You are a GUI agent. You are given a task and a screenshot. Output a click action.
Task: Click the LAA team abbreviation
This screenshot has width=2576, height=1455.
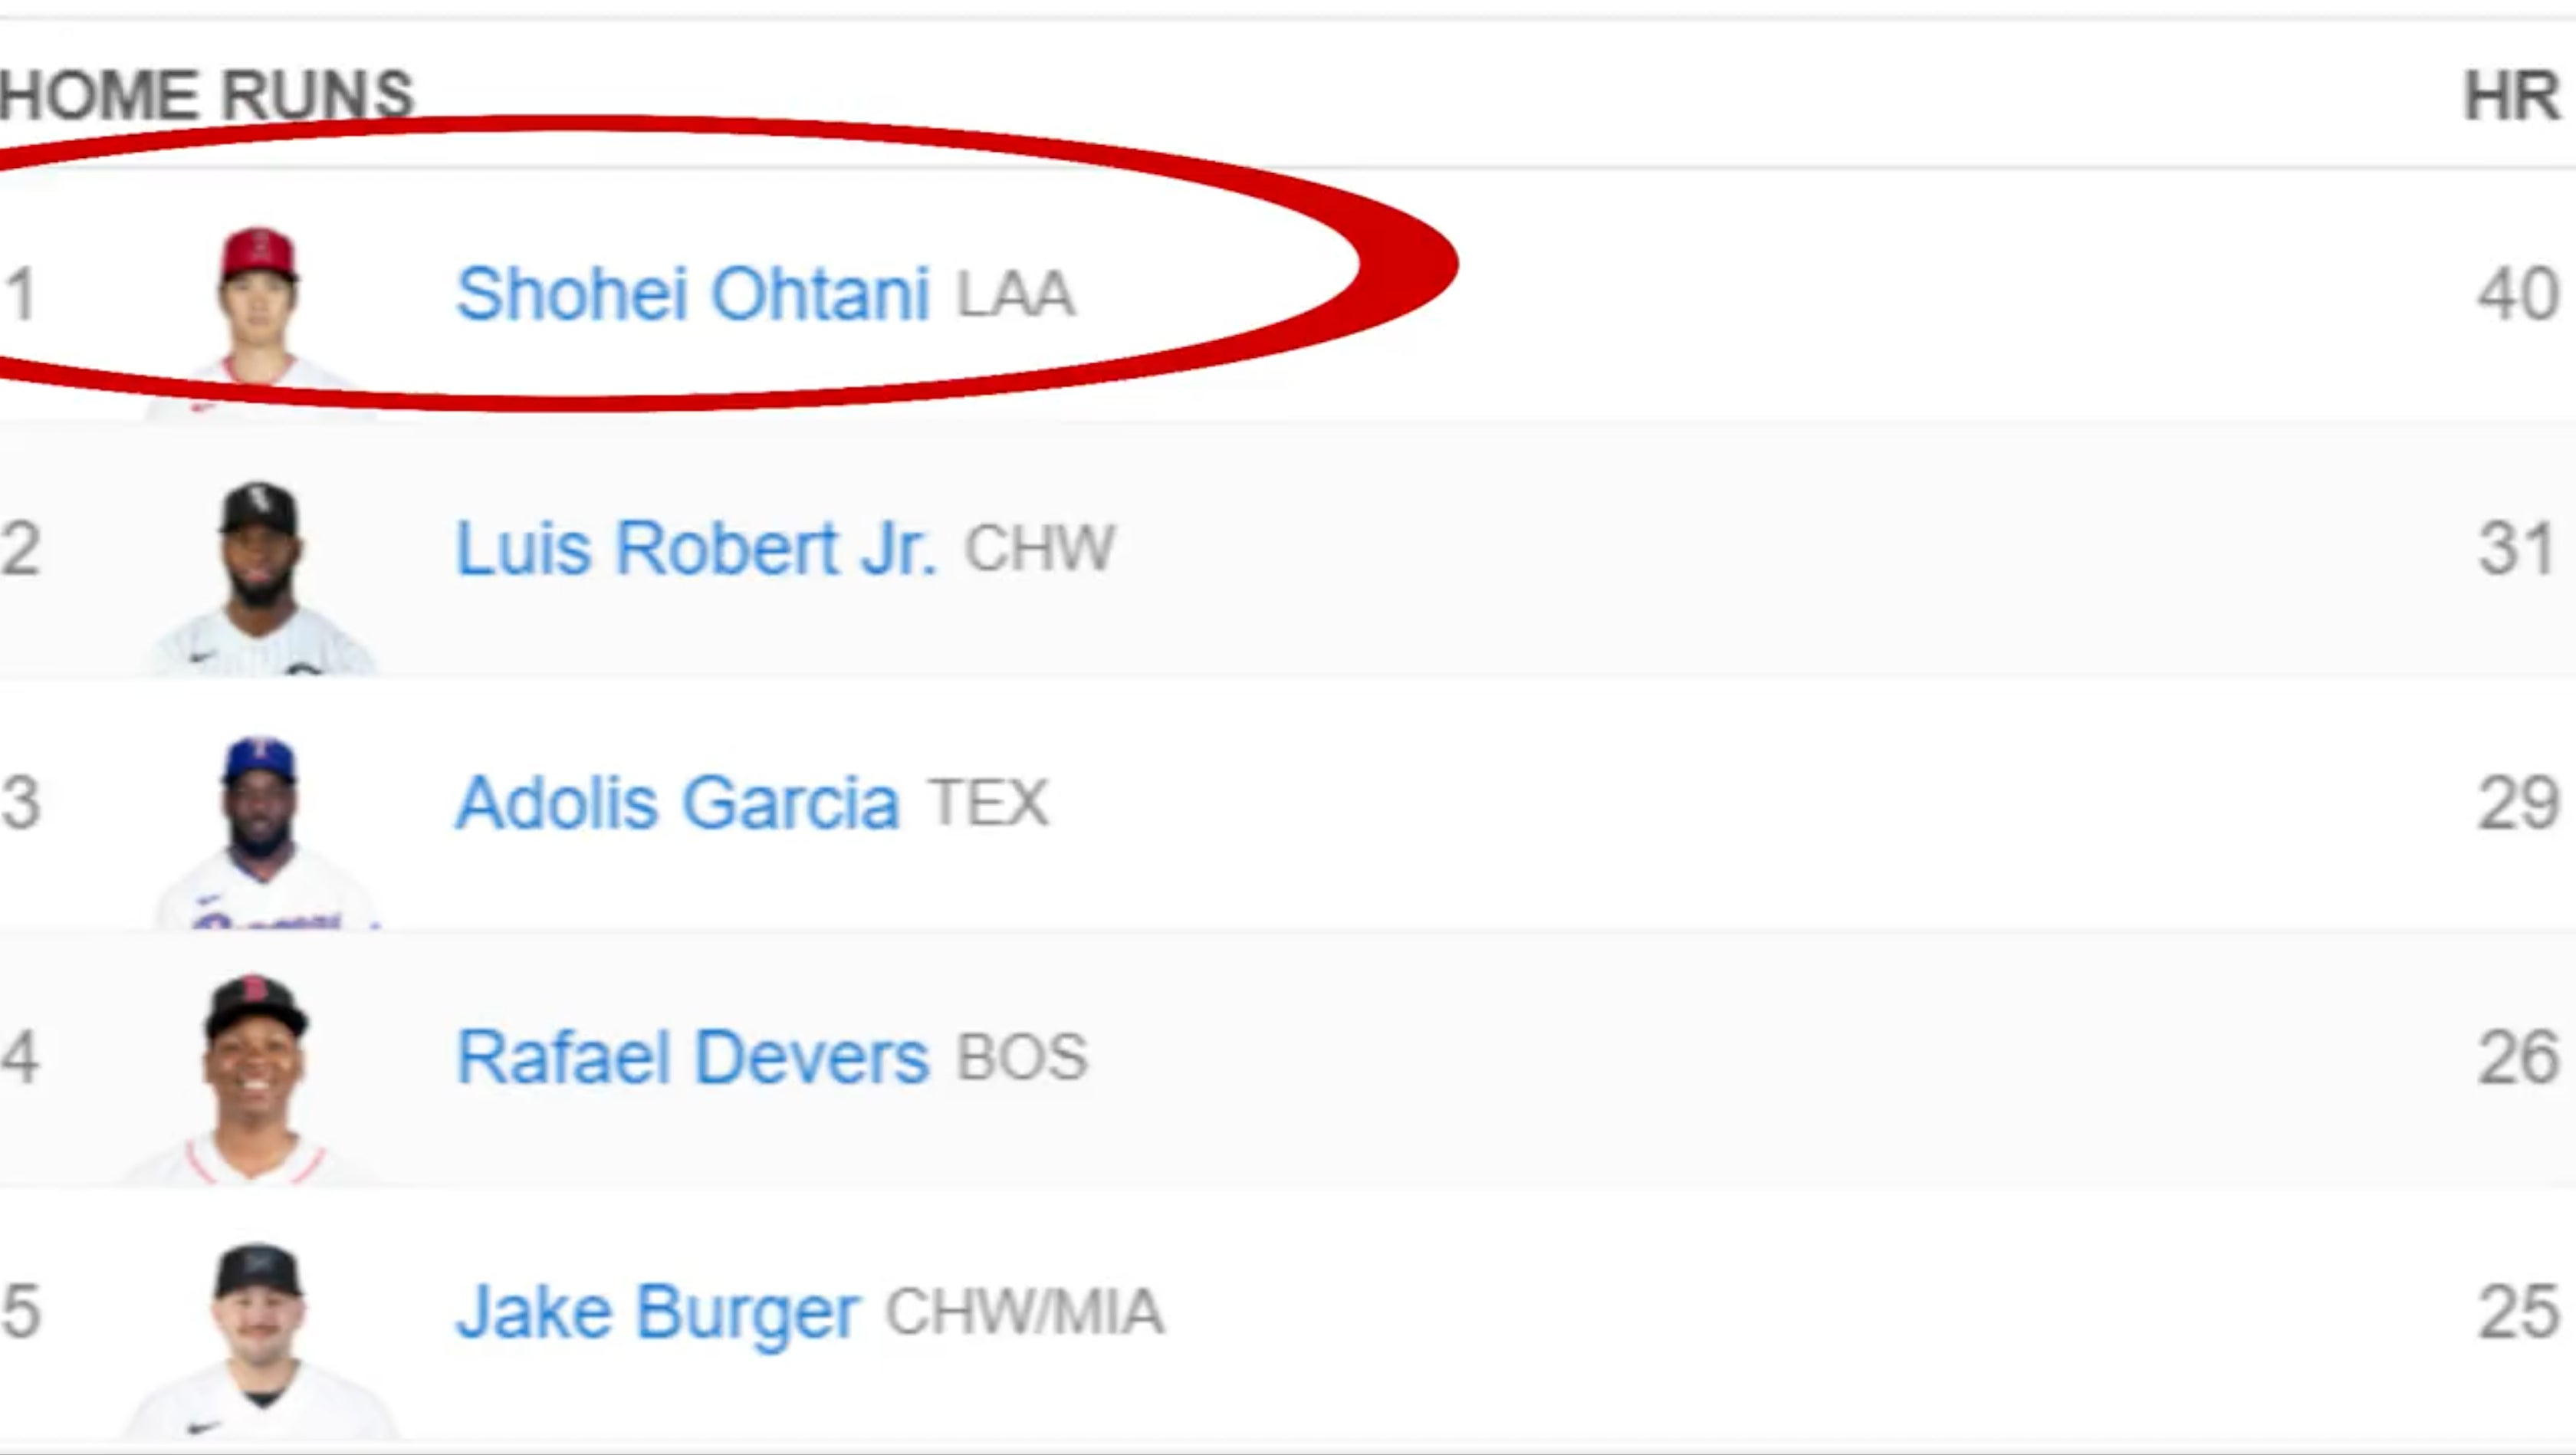(1015, 295)
